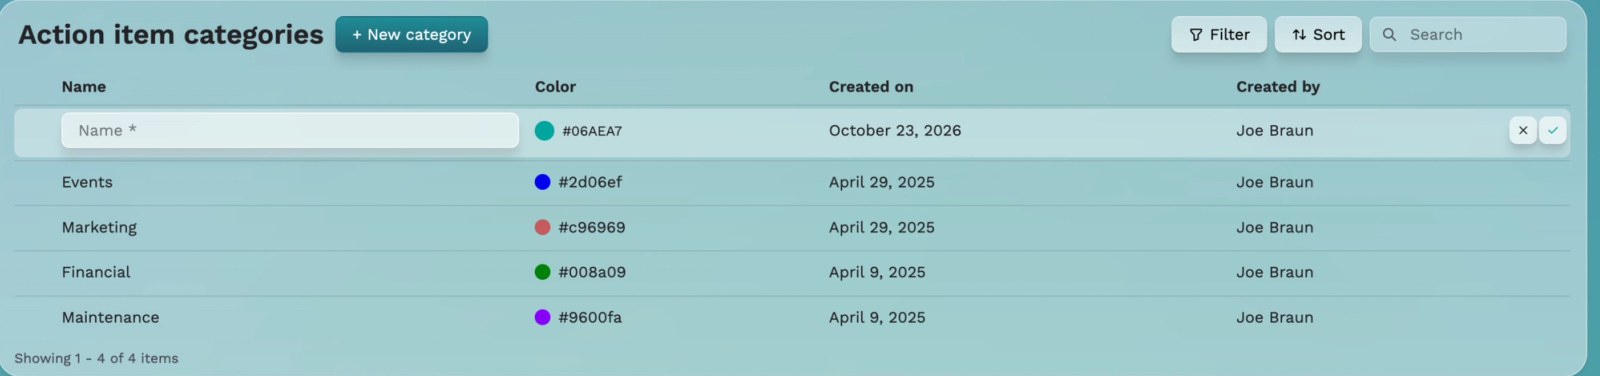
Task: Select the Financial category name
Action: click(x=96, y=272)
